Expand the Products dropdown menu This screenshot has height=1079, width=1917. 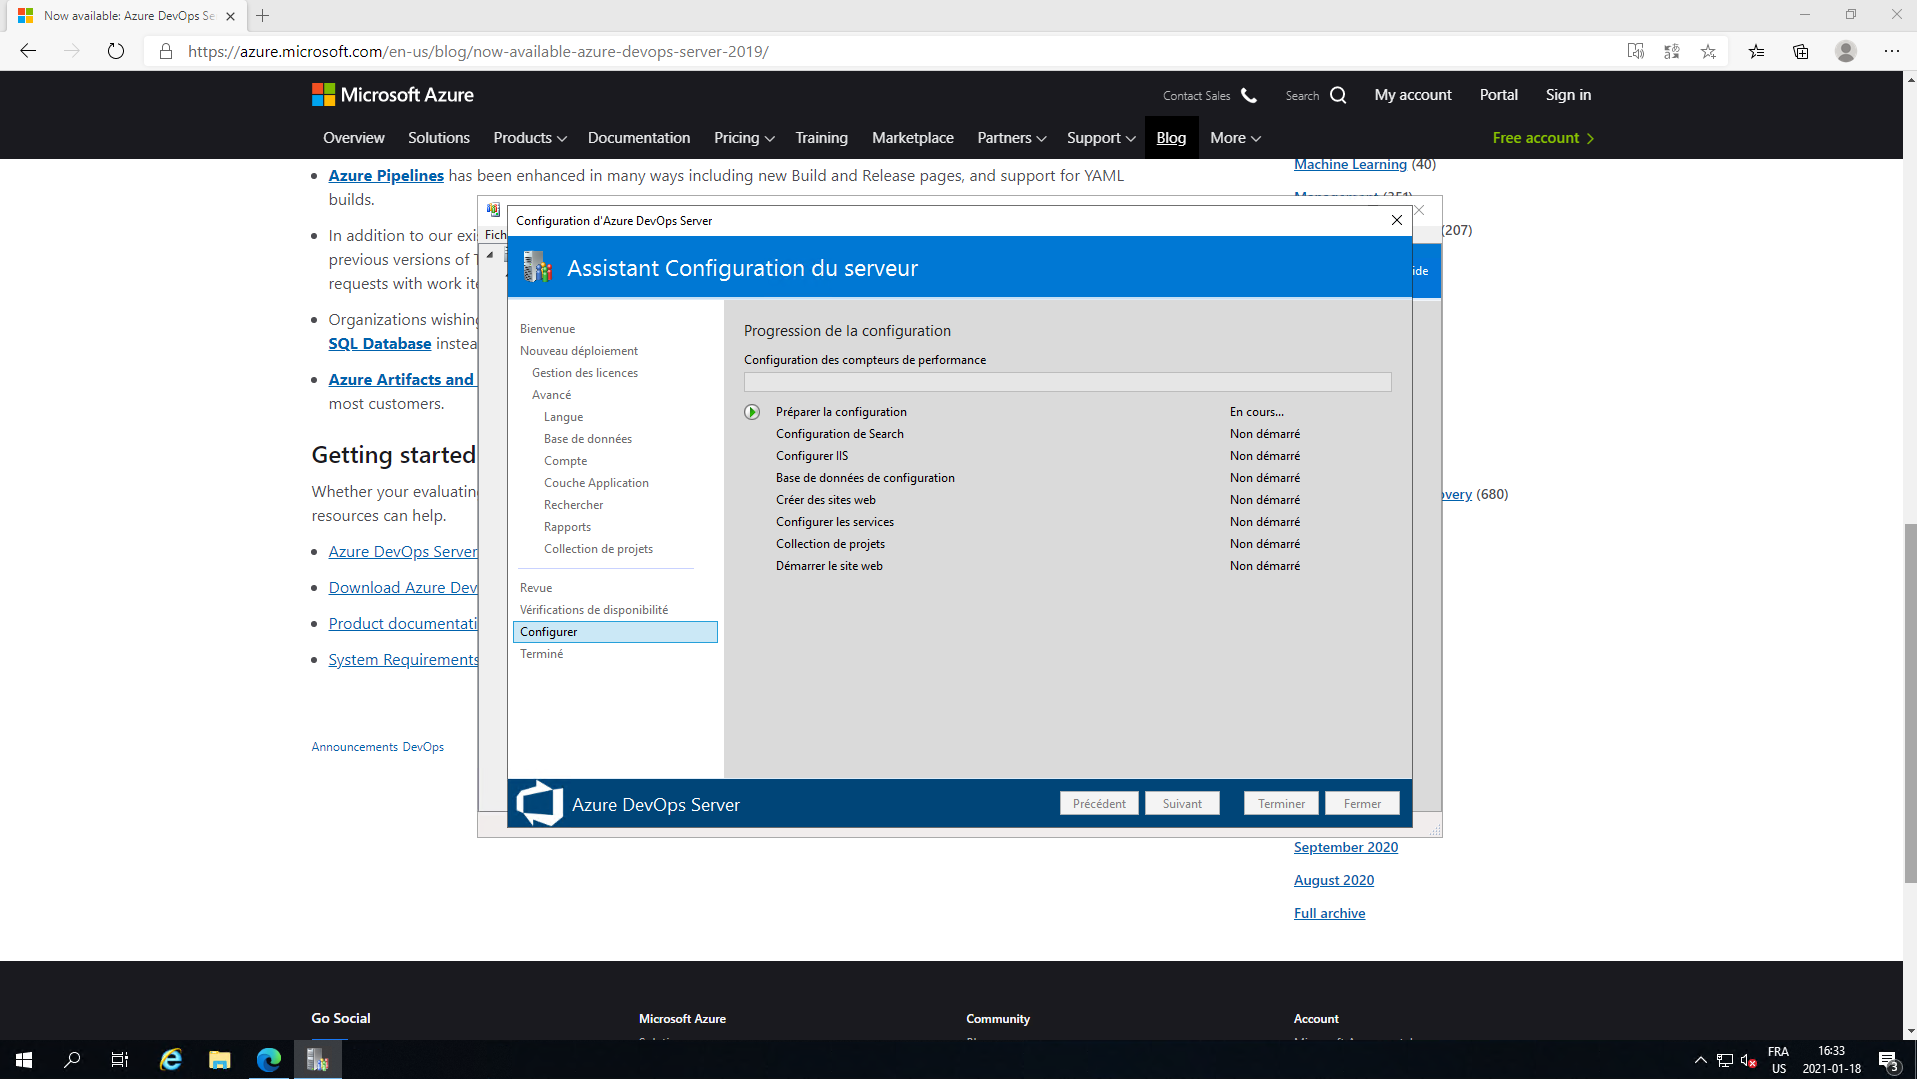click(x=529, y=138)
